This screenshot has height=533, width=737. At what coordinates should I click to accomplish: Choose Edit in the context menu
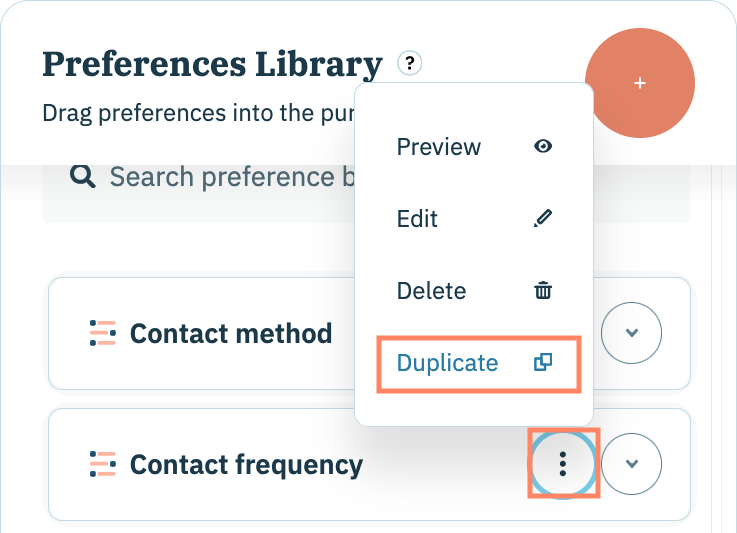418,219
